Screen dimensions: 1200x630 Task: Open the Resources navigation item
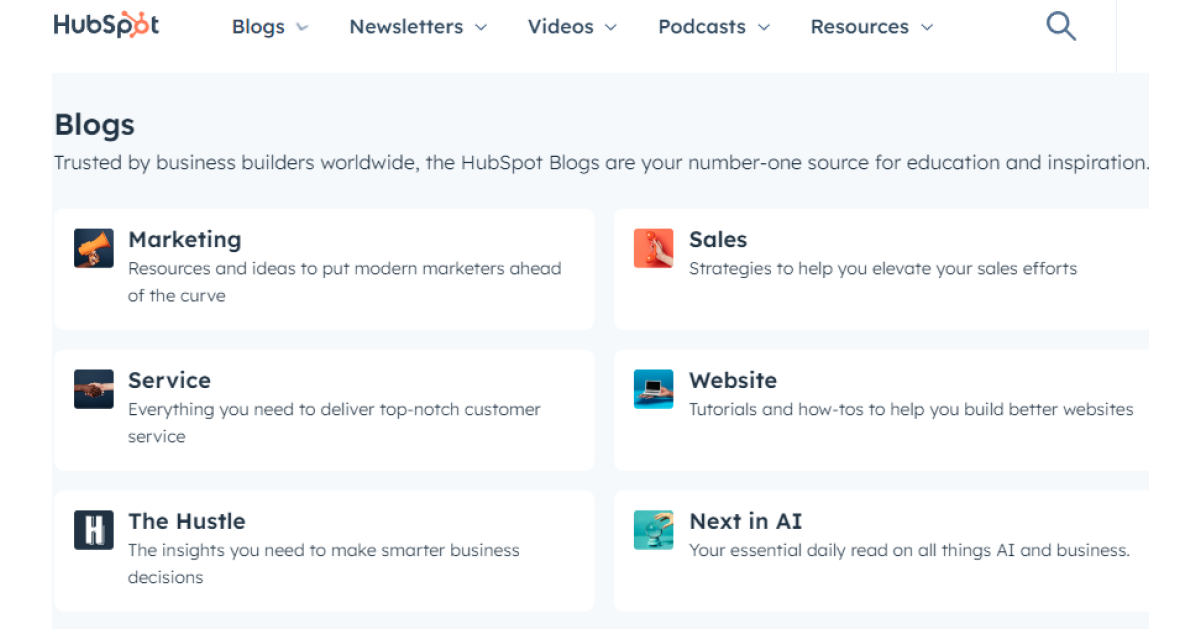point(860,27)
